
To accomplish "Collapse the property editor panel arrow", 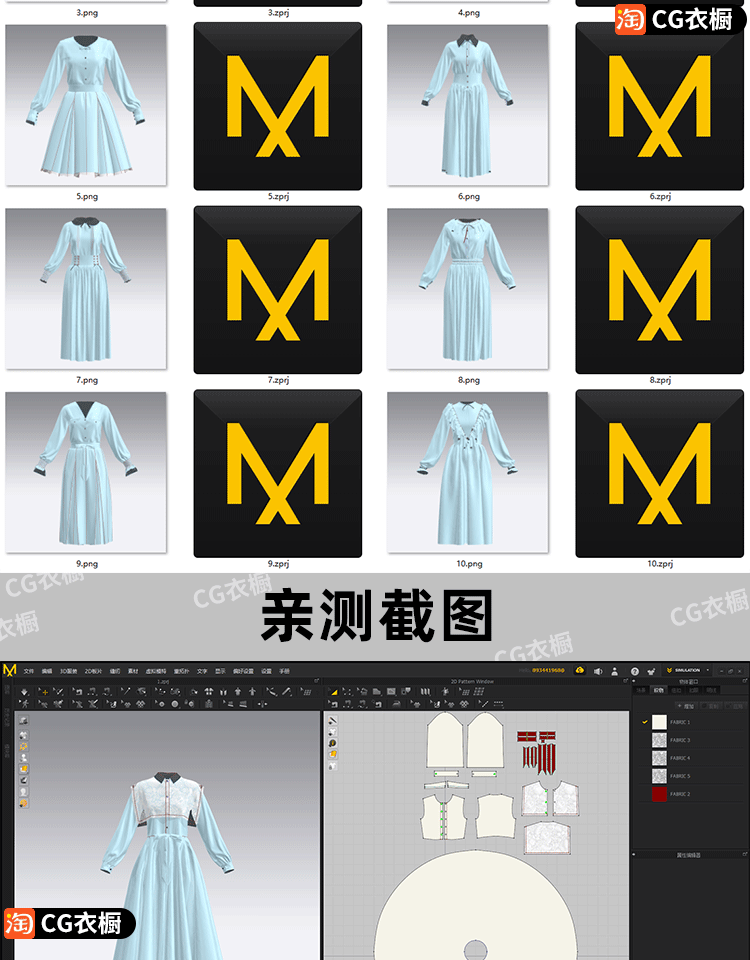I will click(633, 854).
